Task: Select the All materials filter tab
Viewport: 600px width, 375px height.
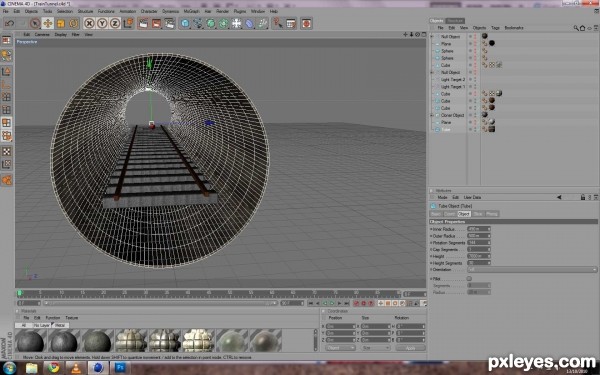Action: pyautogui.click(x=23, y=325)
